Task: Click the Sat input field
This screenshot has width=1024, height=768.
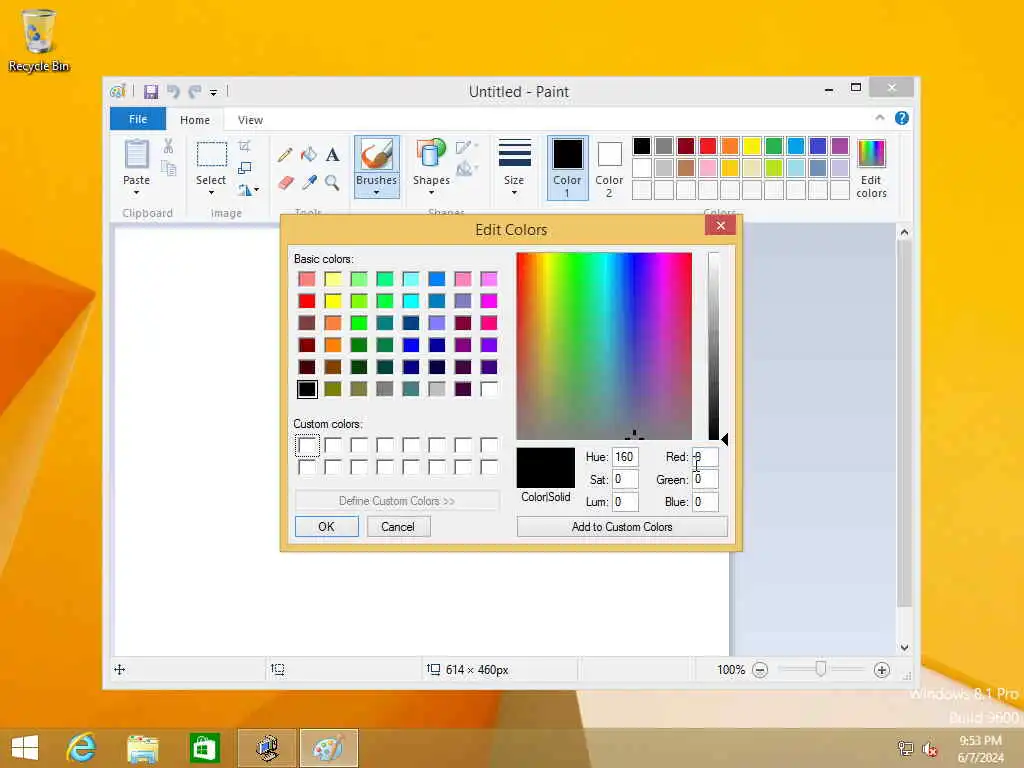Action: click(625, 479)
